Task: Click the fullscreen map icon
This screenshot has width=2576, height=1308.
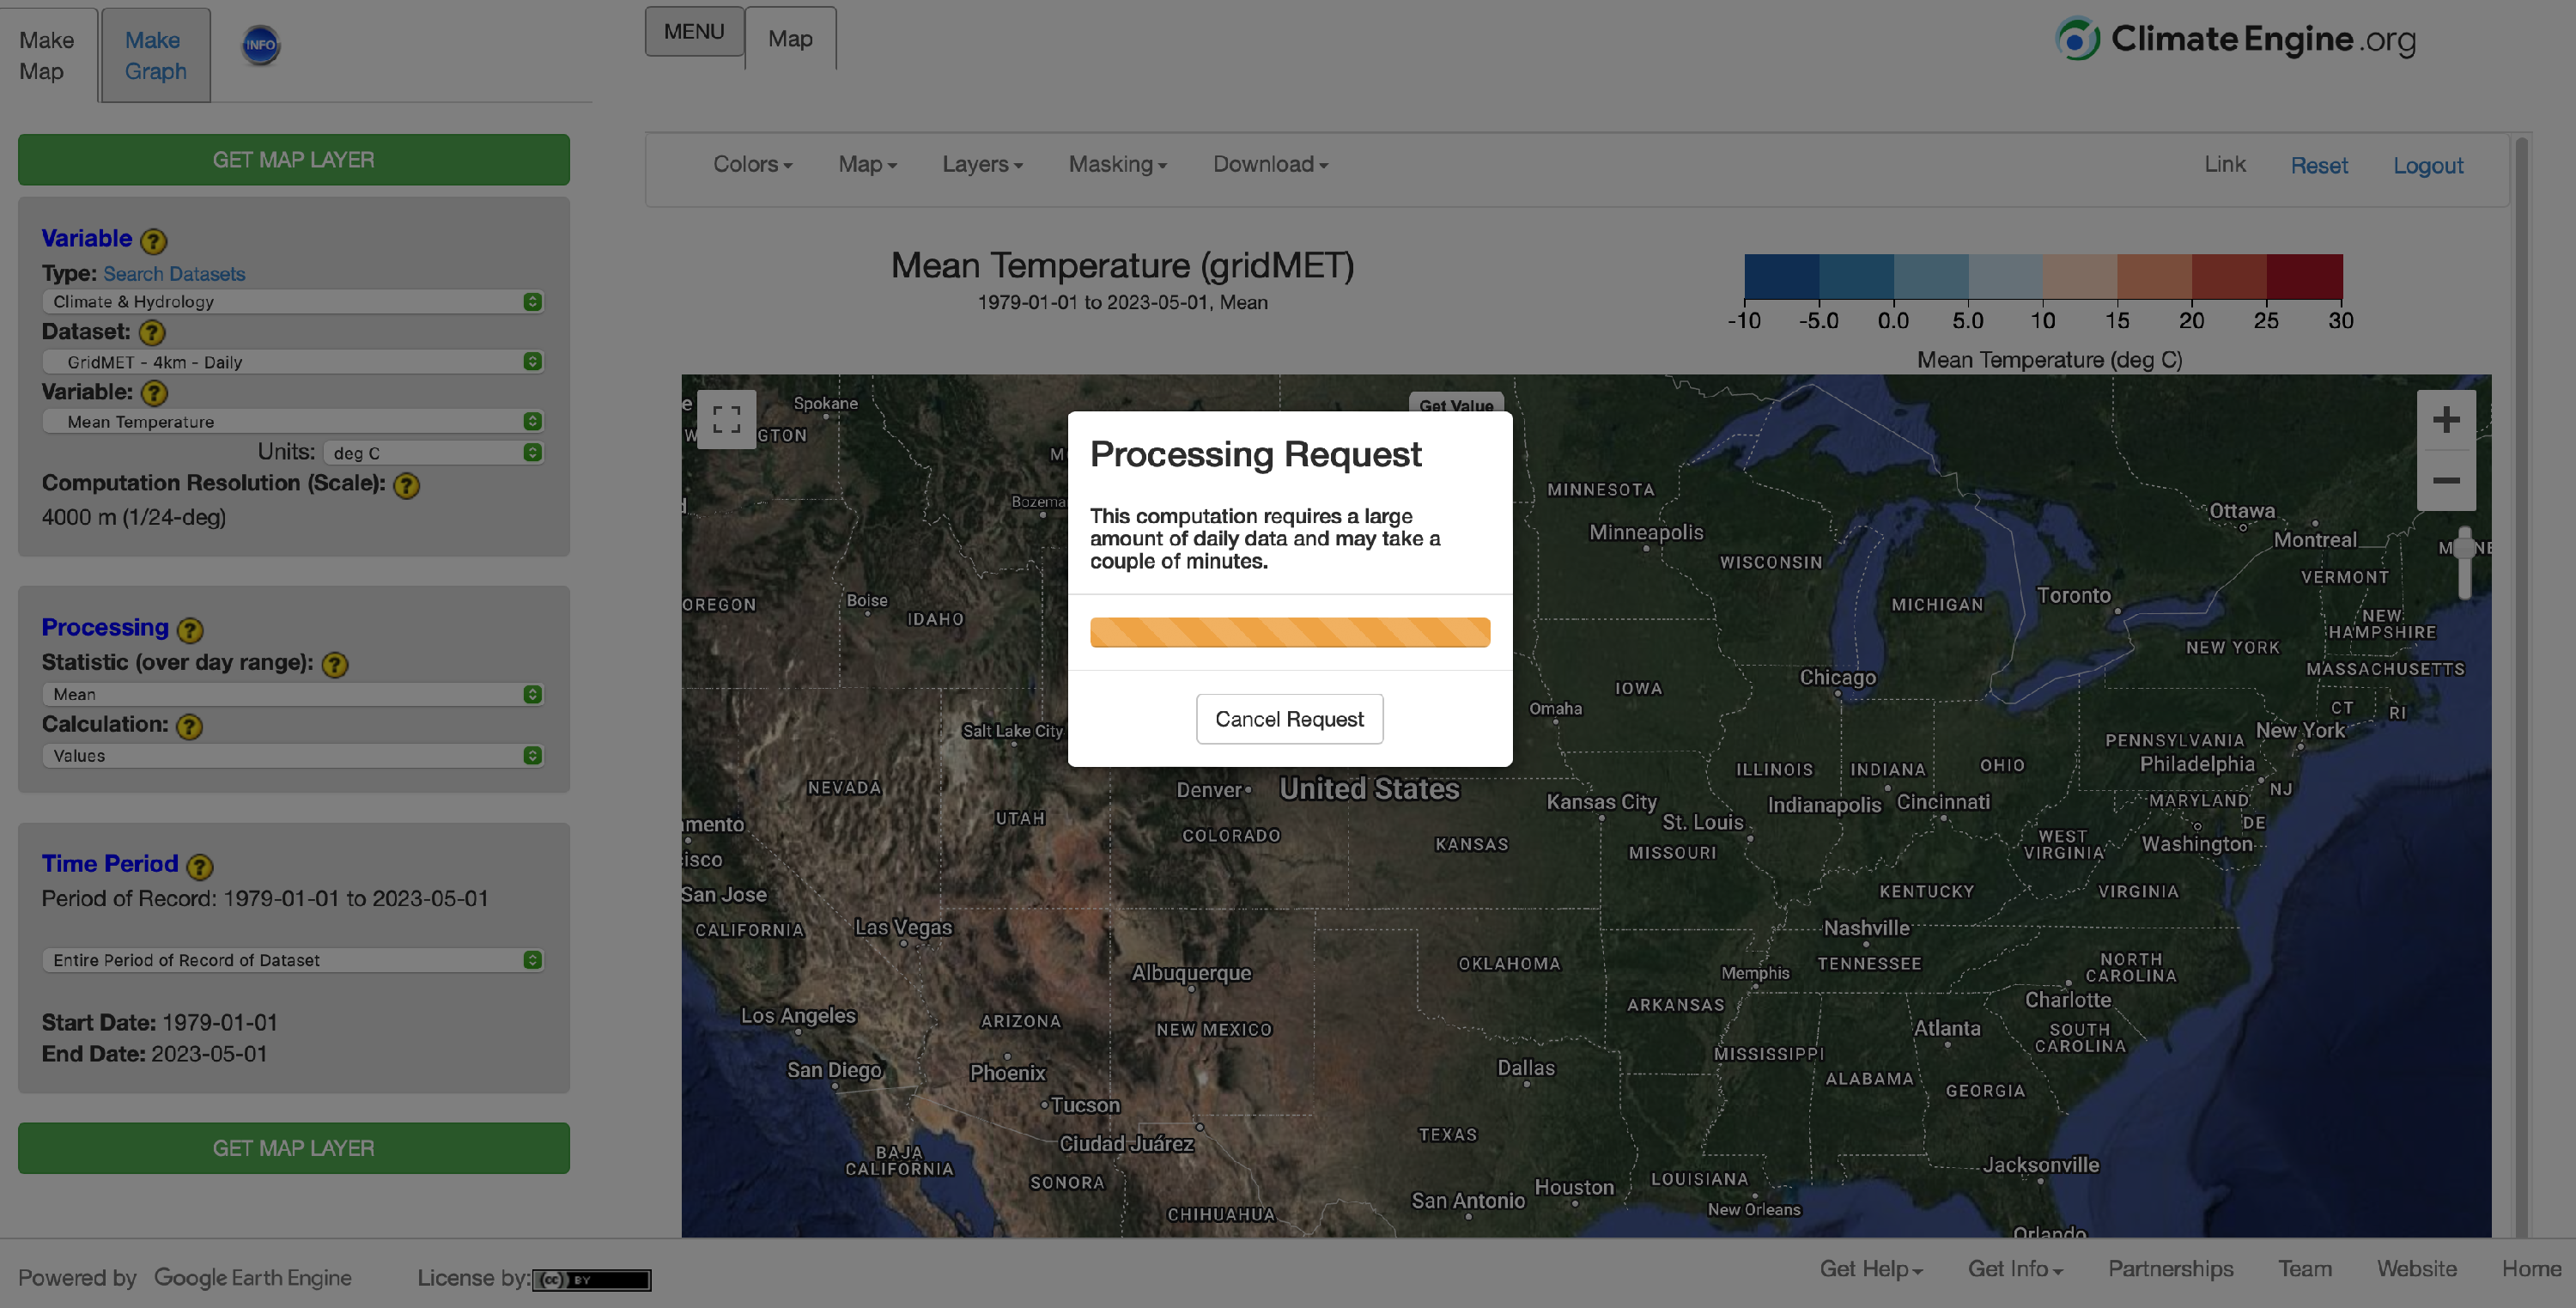Action: (726, 419)
